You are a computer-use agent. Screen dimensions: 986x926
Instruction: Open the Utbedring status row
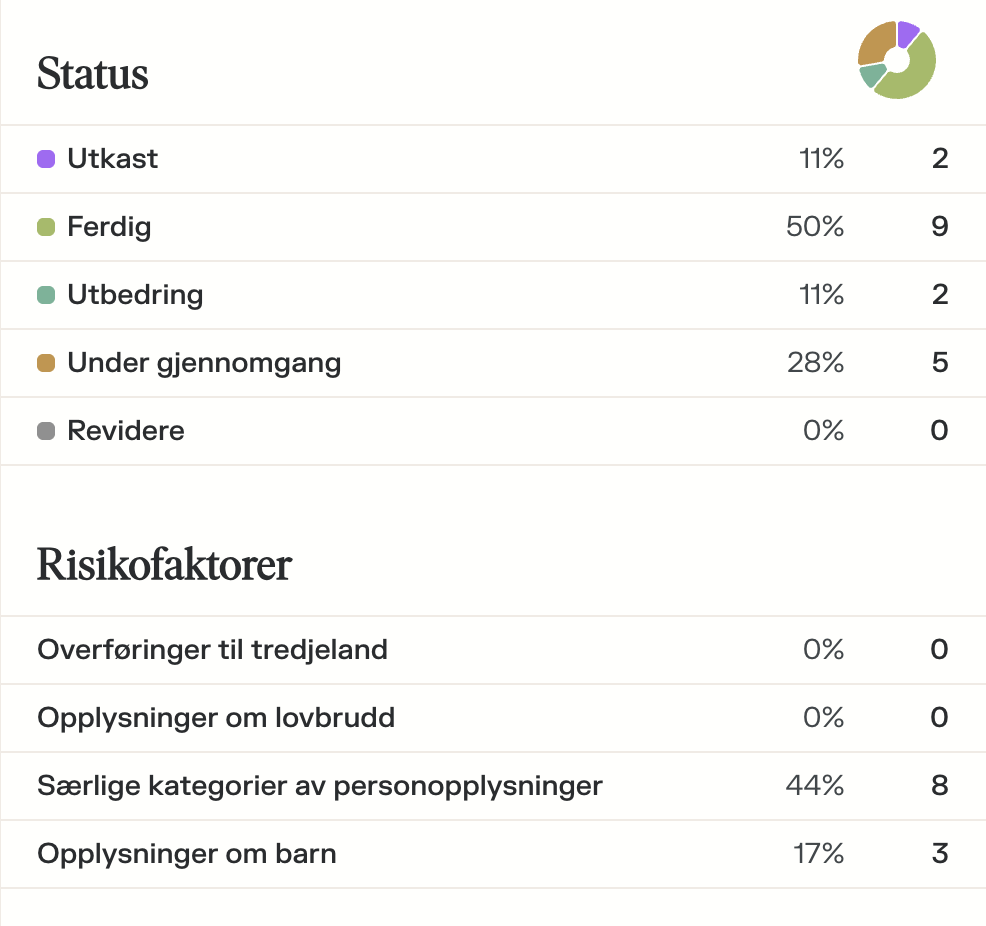click(135, 295)
